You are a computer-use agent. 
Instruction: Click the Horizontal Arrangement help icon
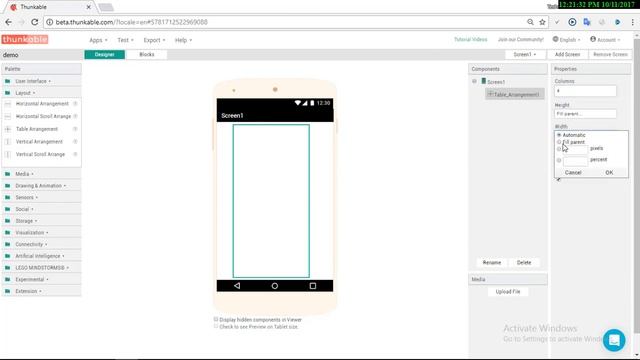tap(75, 104)
